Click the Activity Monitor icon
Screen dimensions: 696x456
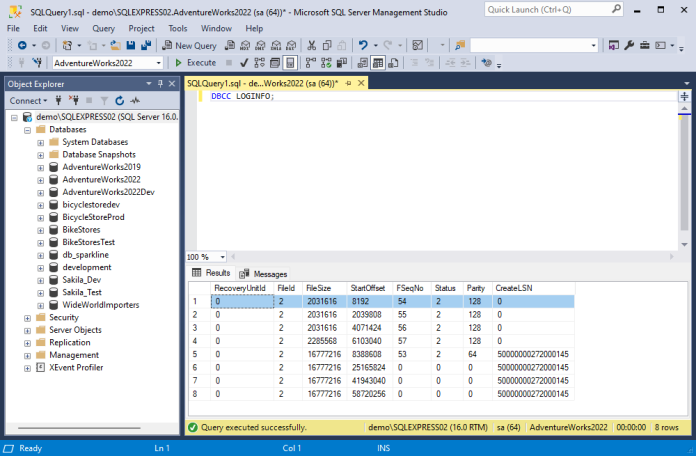coord(417,45)
